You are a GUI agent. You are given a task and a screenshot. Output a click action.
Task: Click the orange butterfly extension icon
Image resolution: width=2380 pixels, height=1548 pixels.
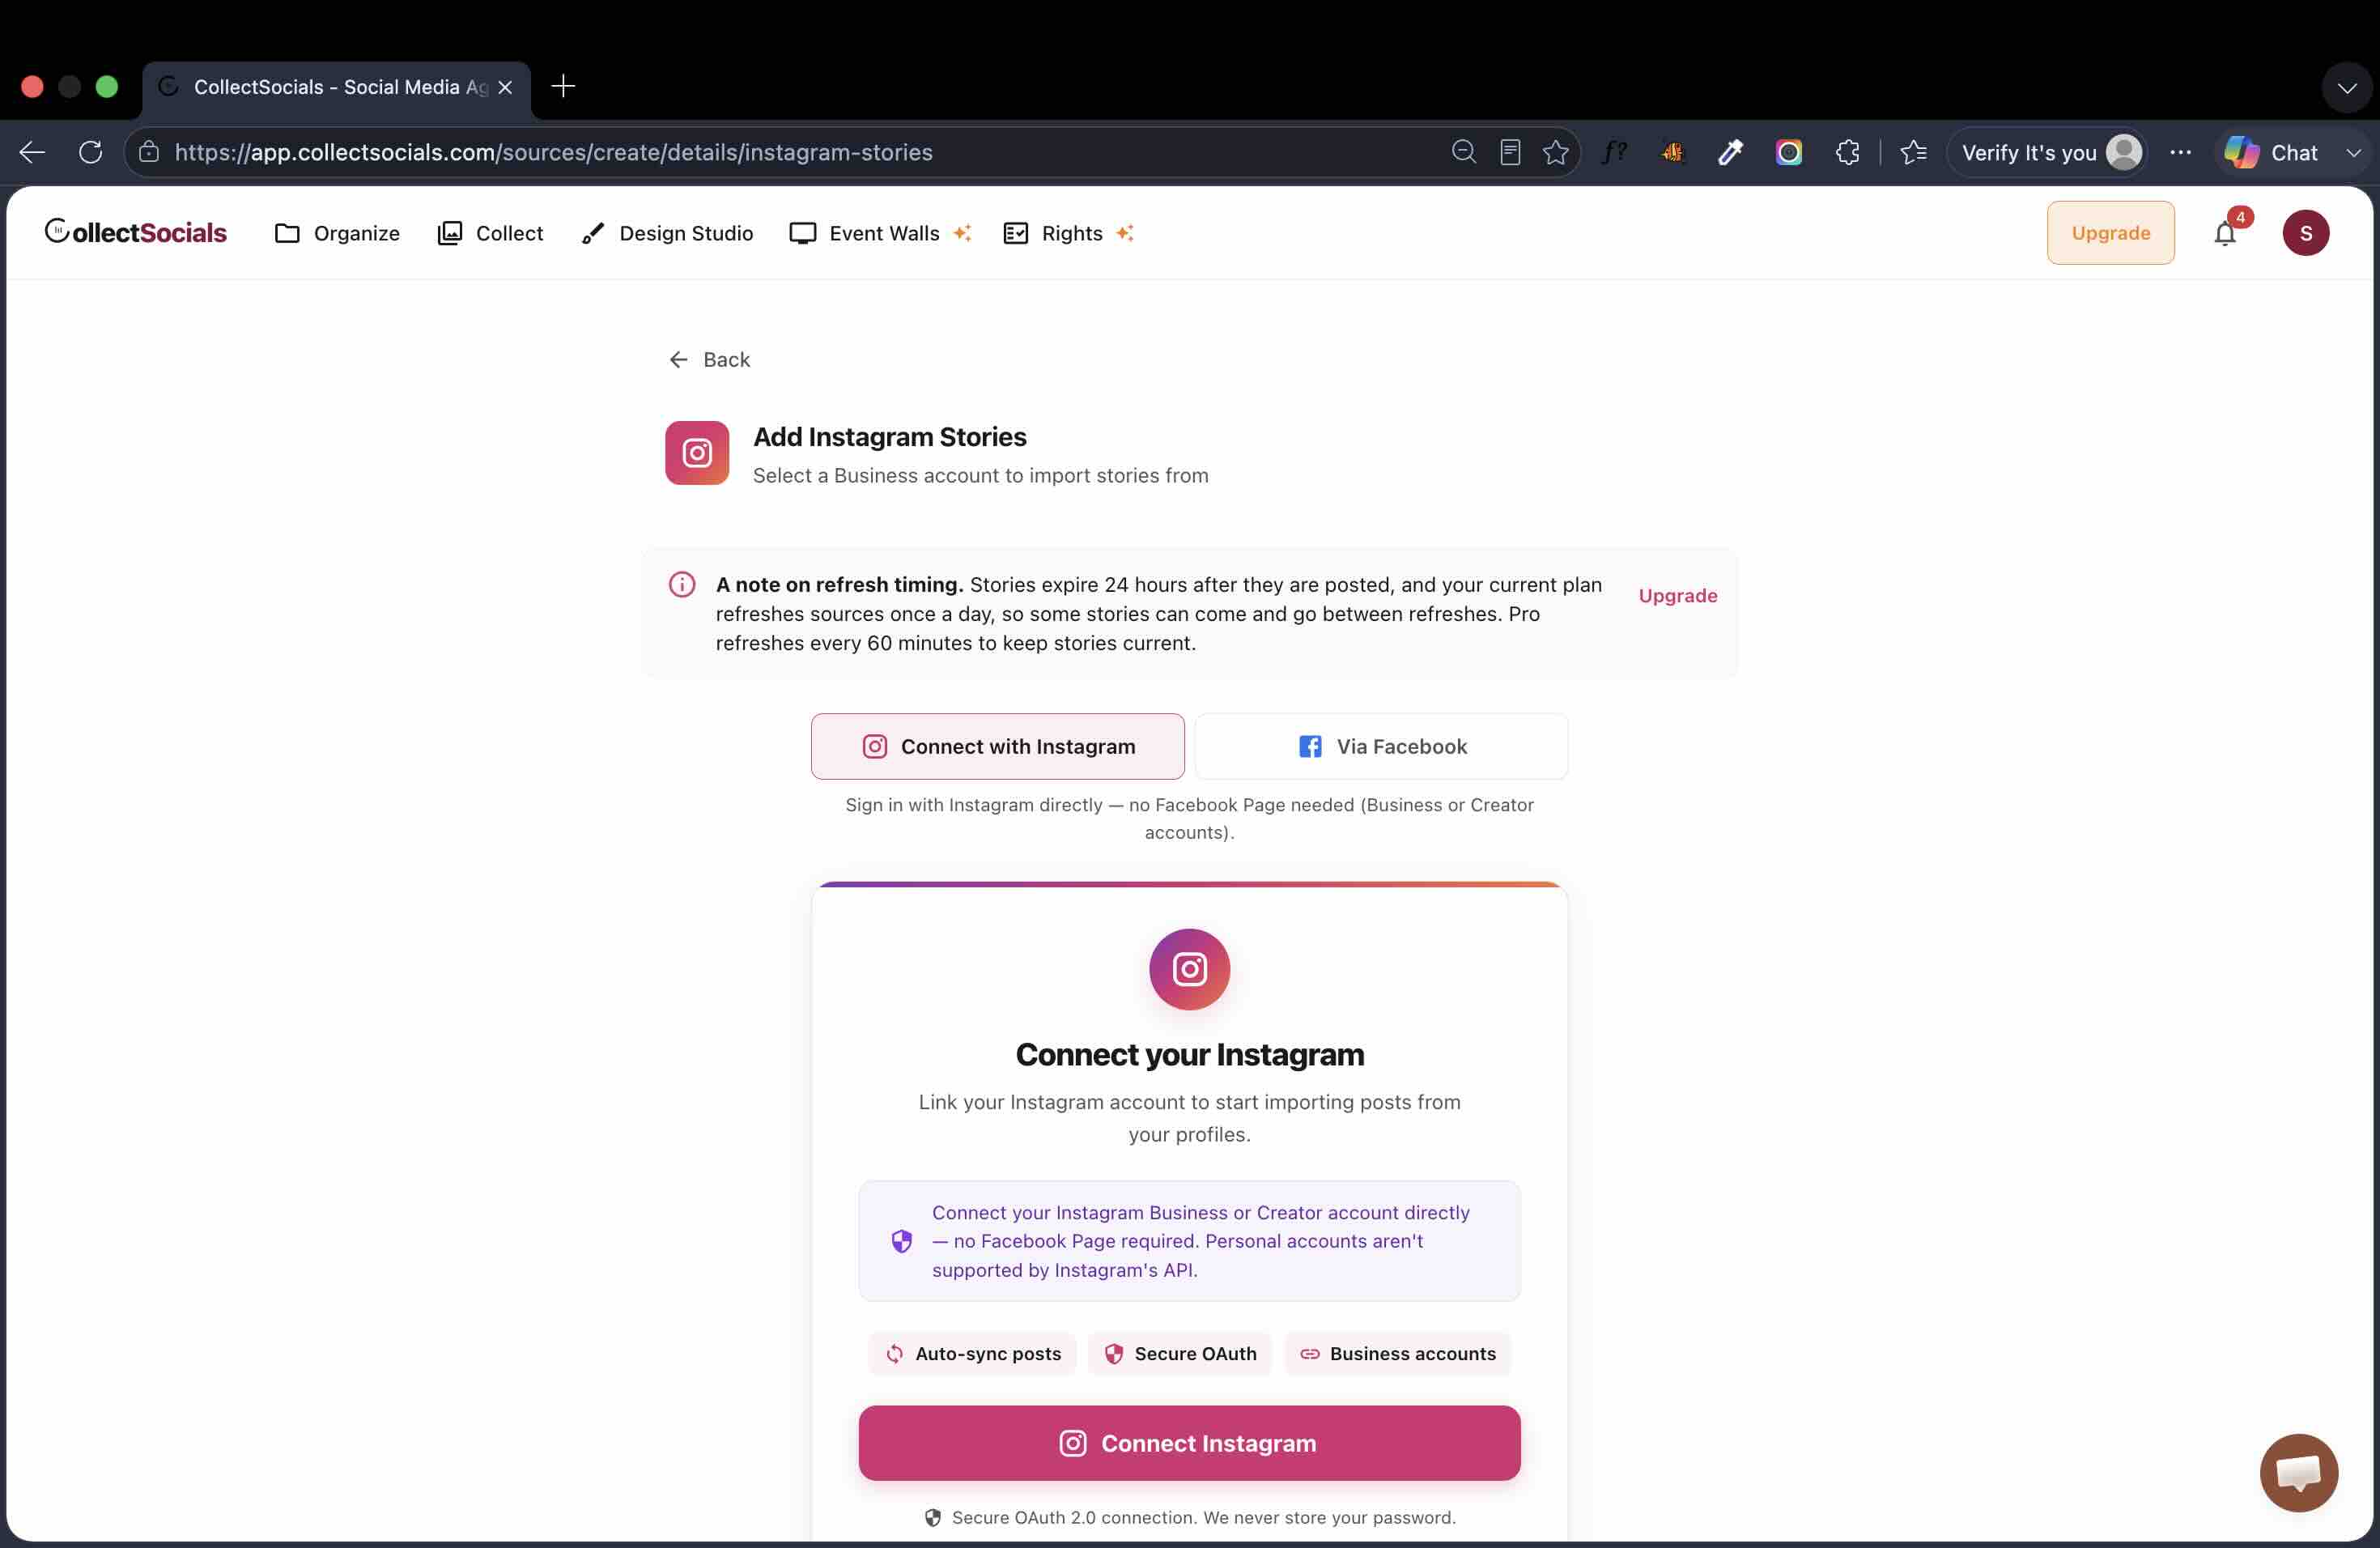coord(1672,152)
